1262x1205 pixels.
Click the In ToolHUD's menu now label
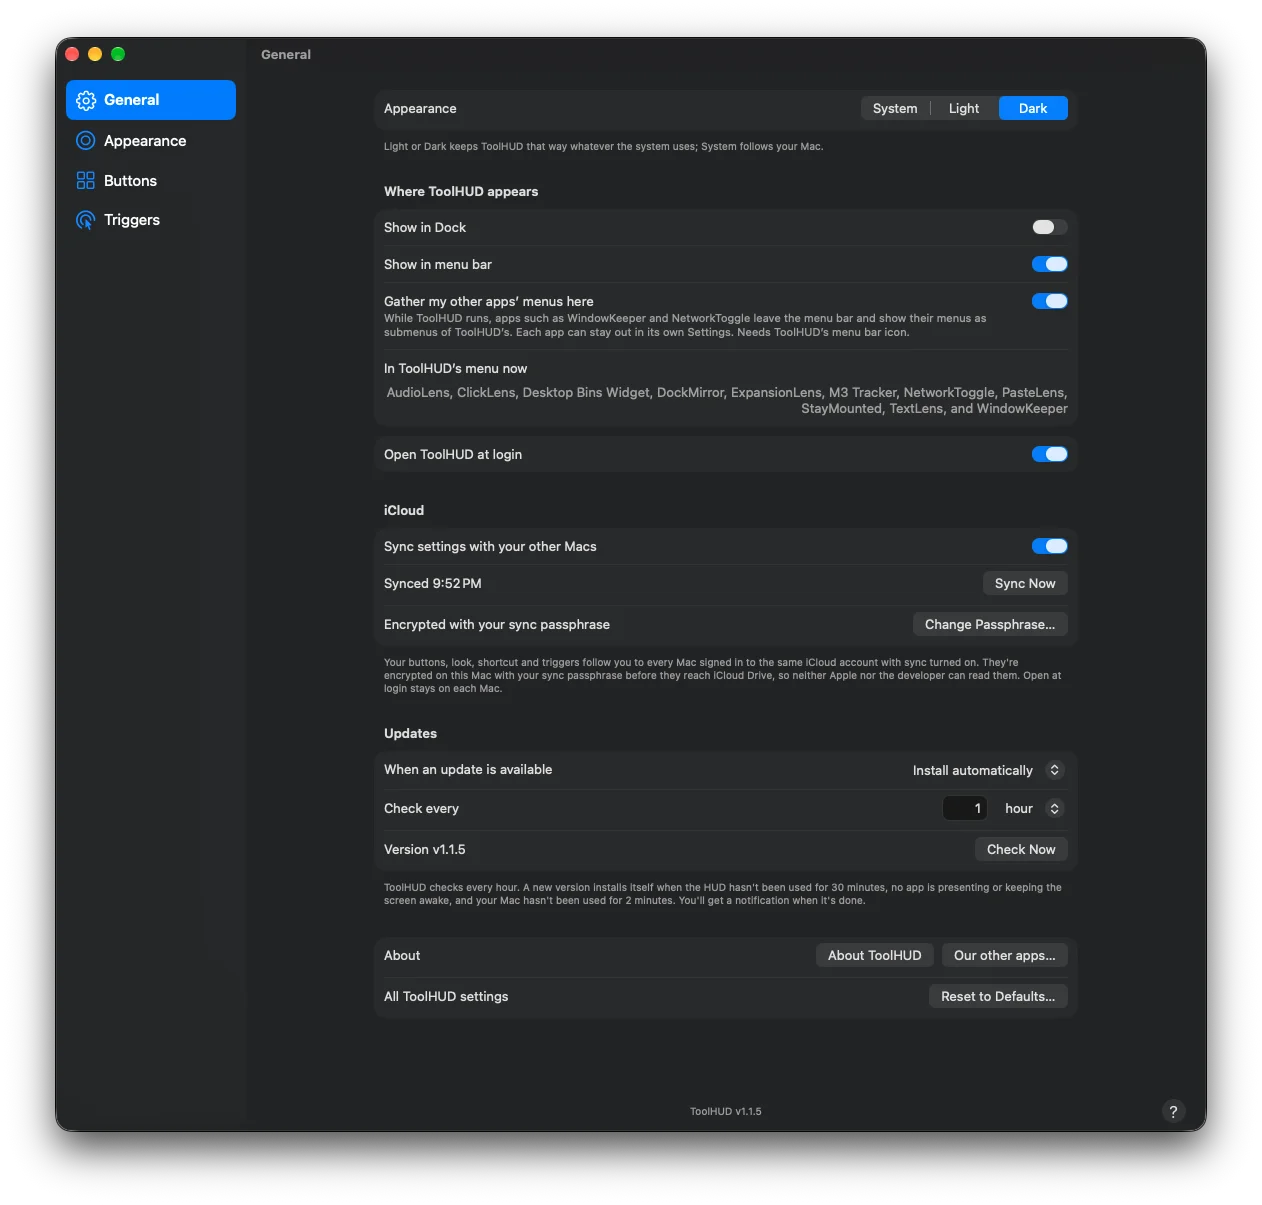pos(455,368)
